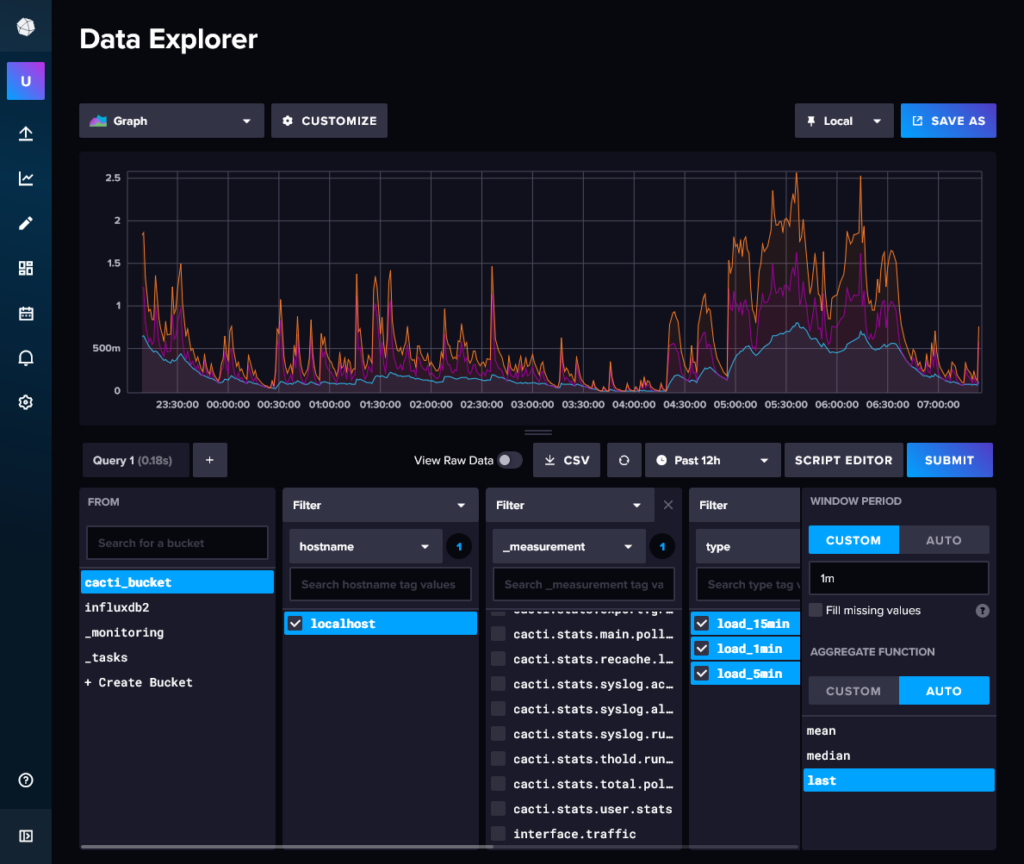Open Alerts via the bell icon
Image resolution: width=1024 pixels, height=864 pixels.
[x=25, y=357]
